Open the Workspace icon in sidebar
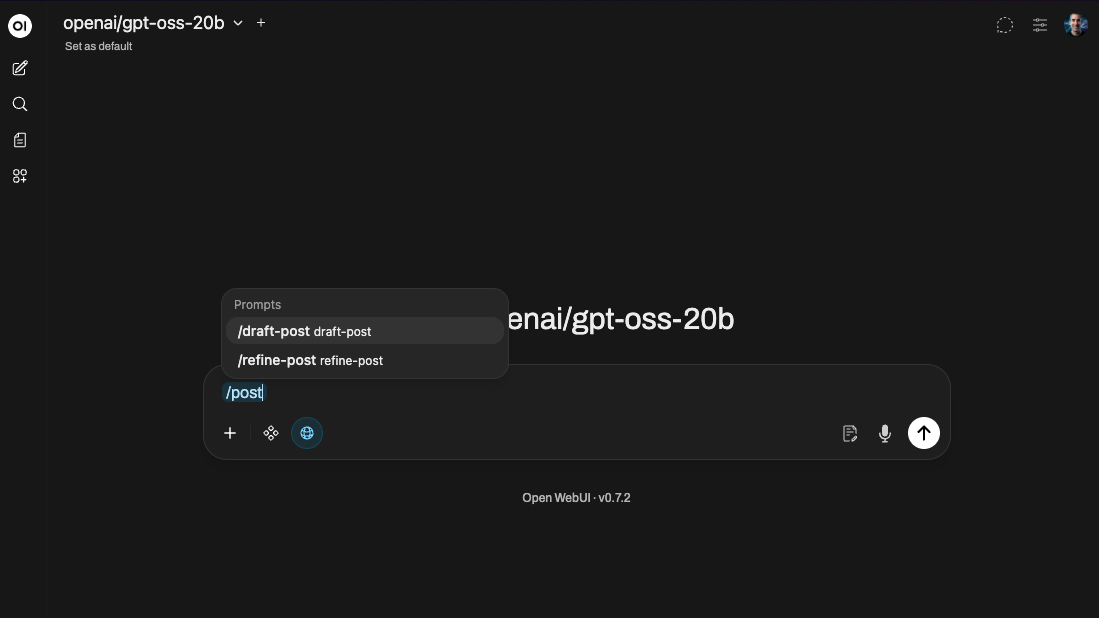1099x618 pixels. pyautogui.click(x=20, y=176)
